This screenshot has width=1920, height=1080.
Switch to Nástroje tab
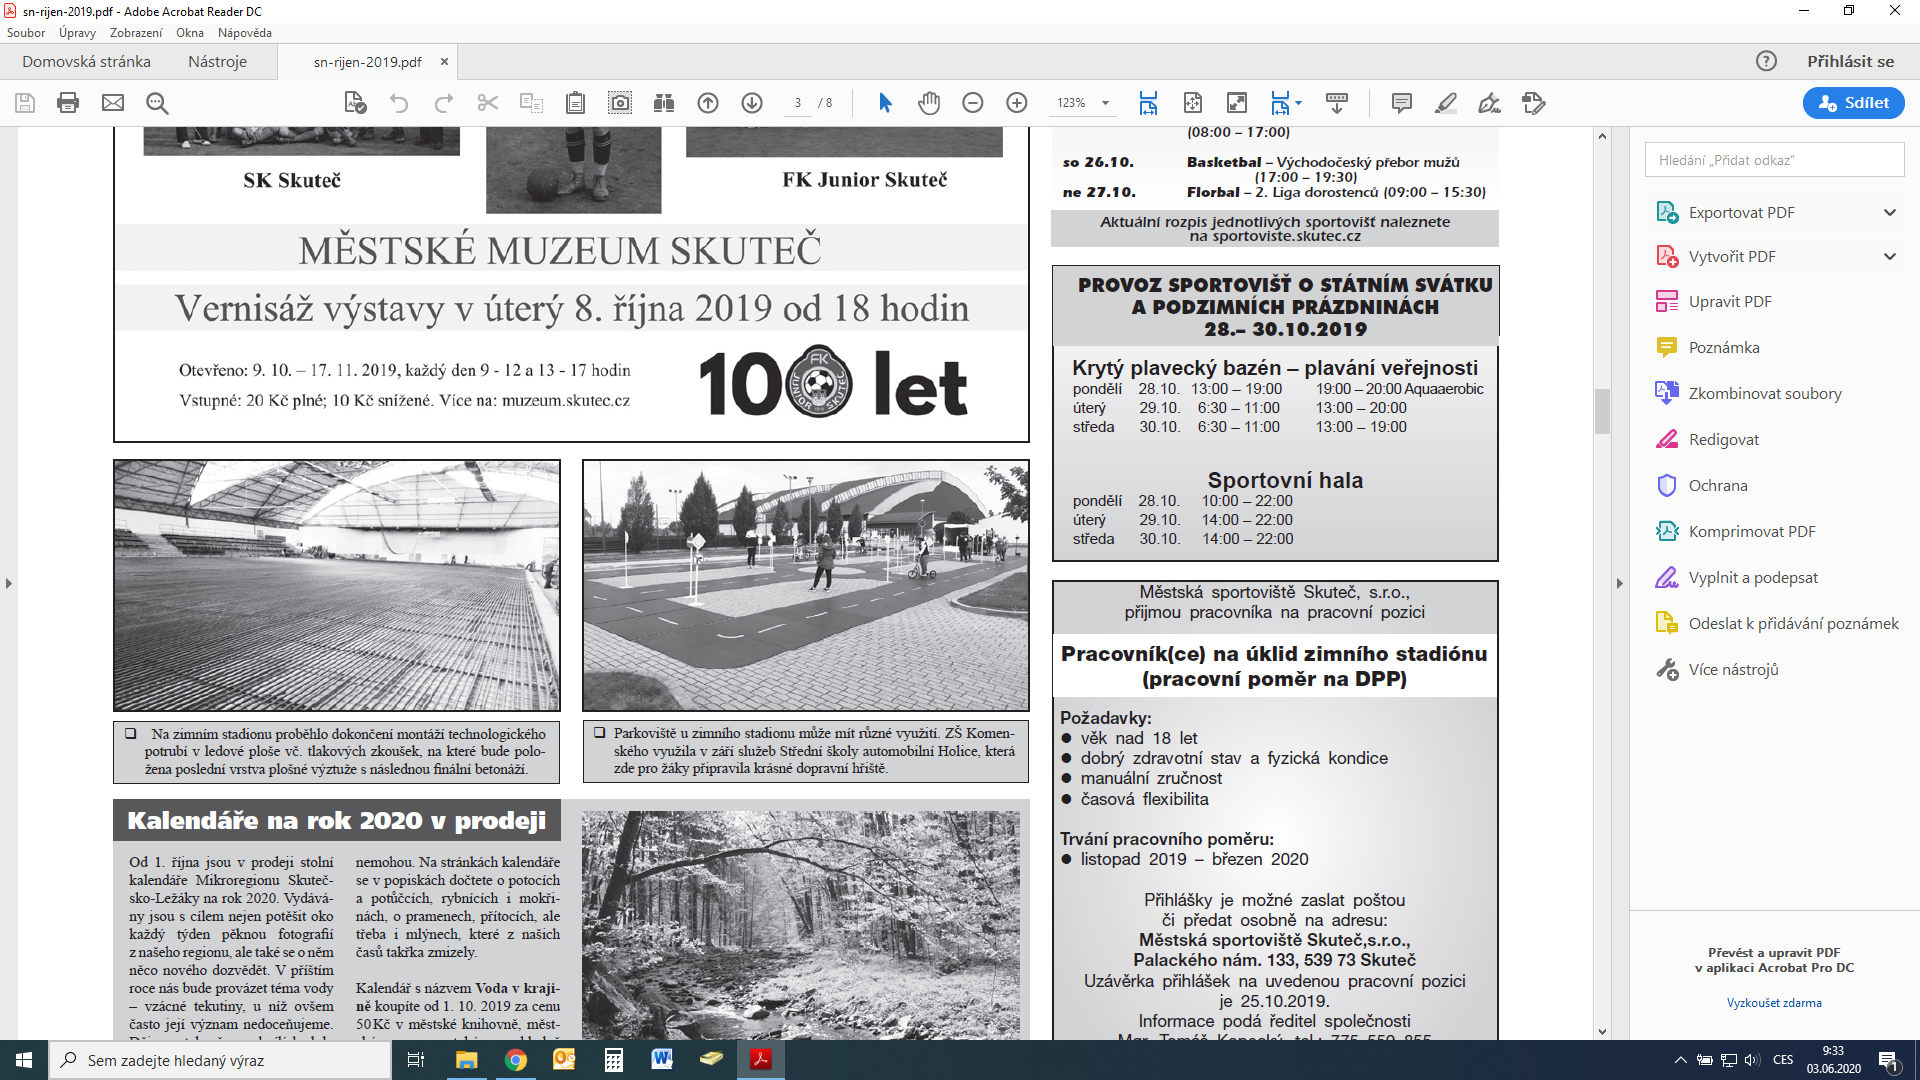click(217, 61)
